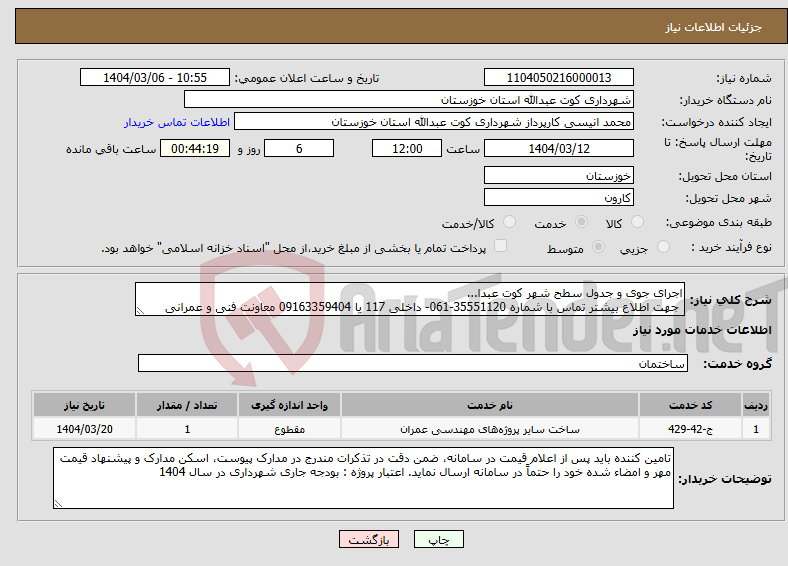Click the چاپ (print) button
The width and height of the screenshot is (788, 566).
pos(438,539)
